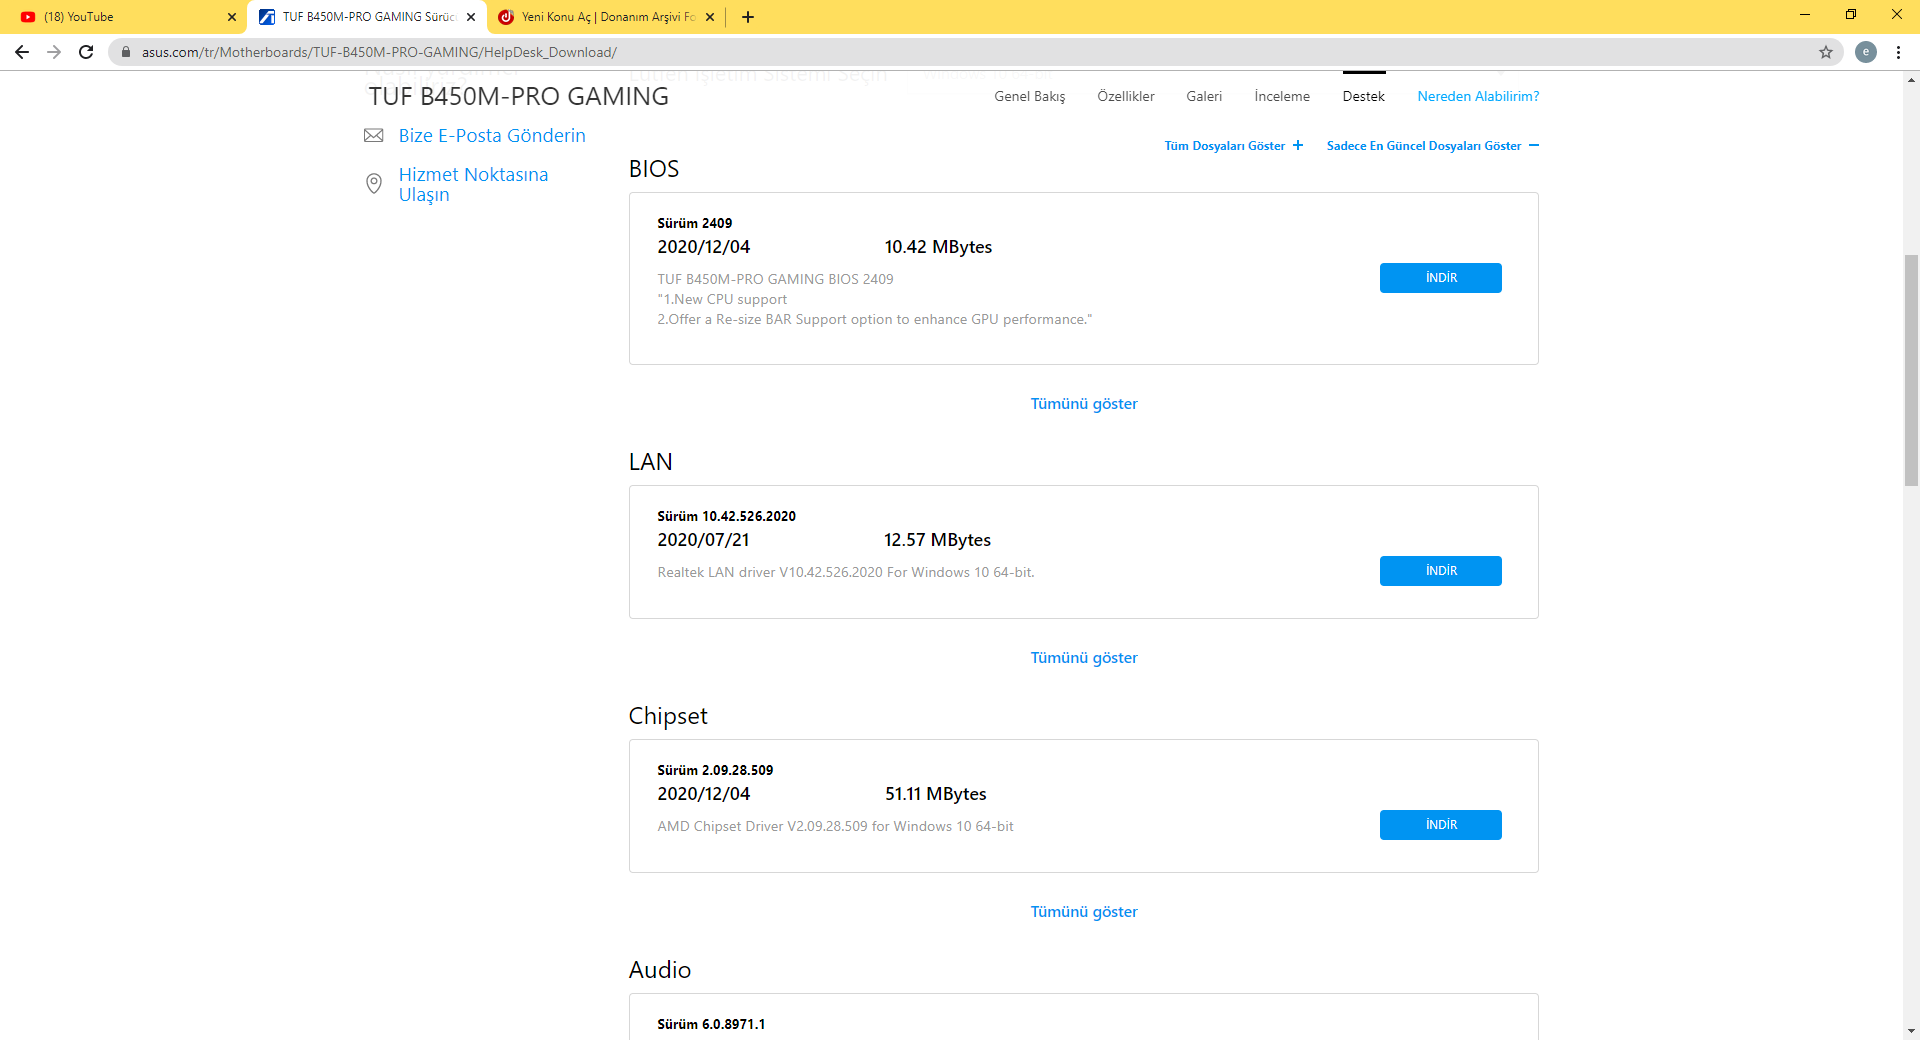Minimize the Chrome window
Viewport: 1920px width, 1040px height.
(1805, 15)
